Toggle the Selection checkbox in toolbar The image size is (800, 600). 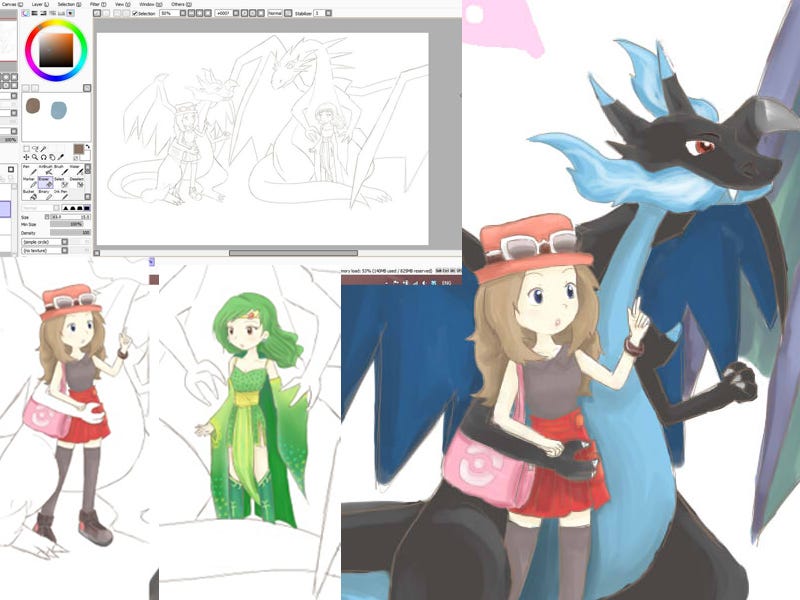(135, 13)
